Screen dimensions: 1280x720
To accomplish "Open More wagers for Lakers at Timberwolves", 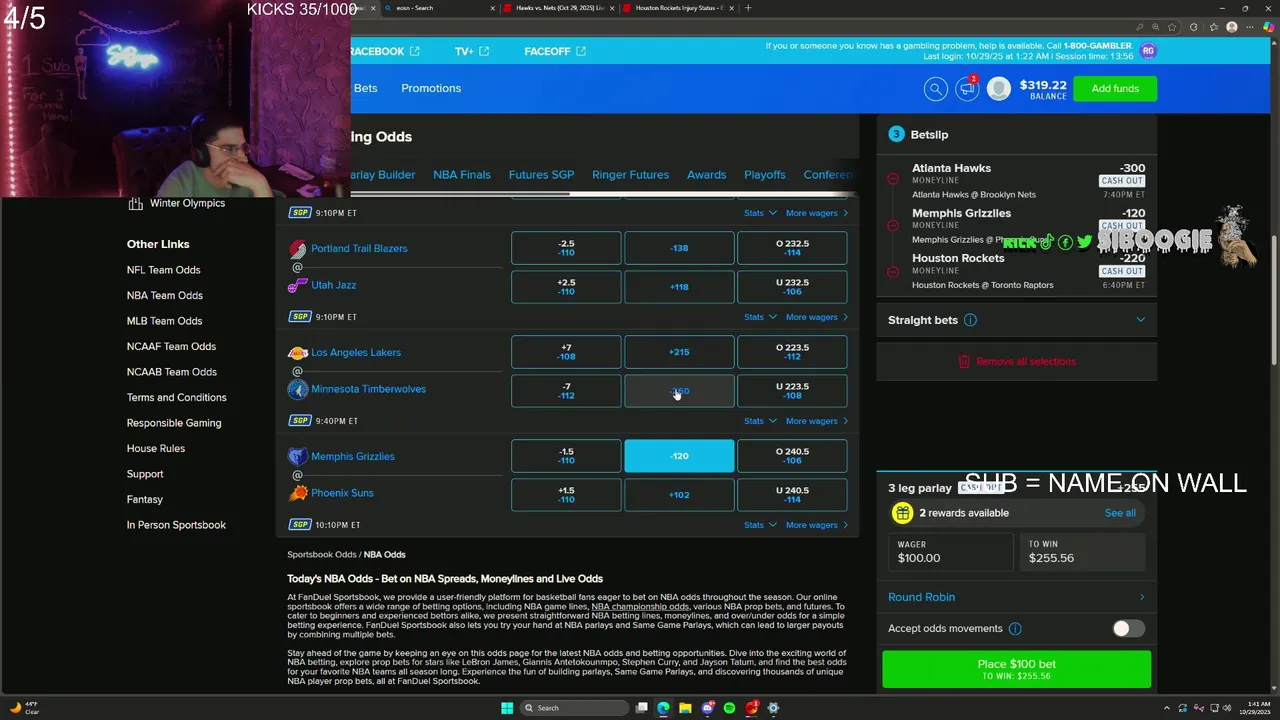I will coord(817,421).
